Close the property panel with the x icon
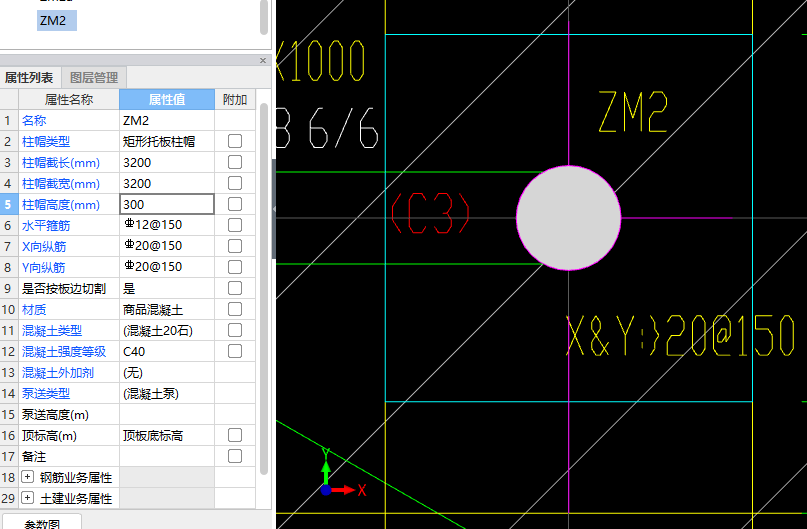Screen dimensions: 807x529 pyautogui.click(x=262, y=60)
